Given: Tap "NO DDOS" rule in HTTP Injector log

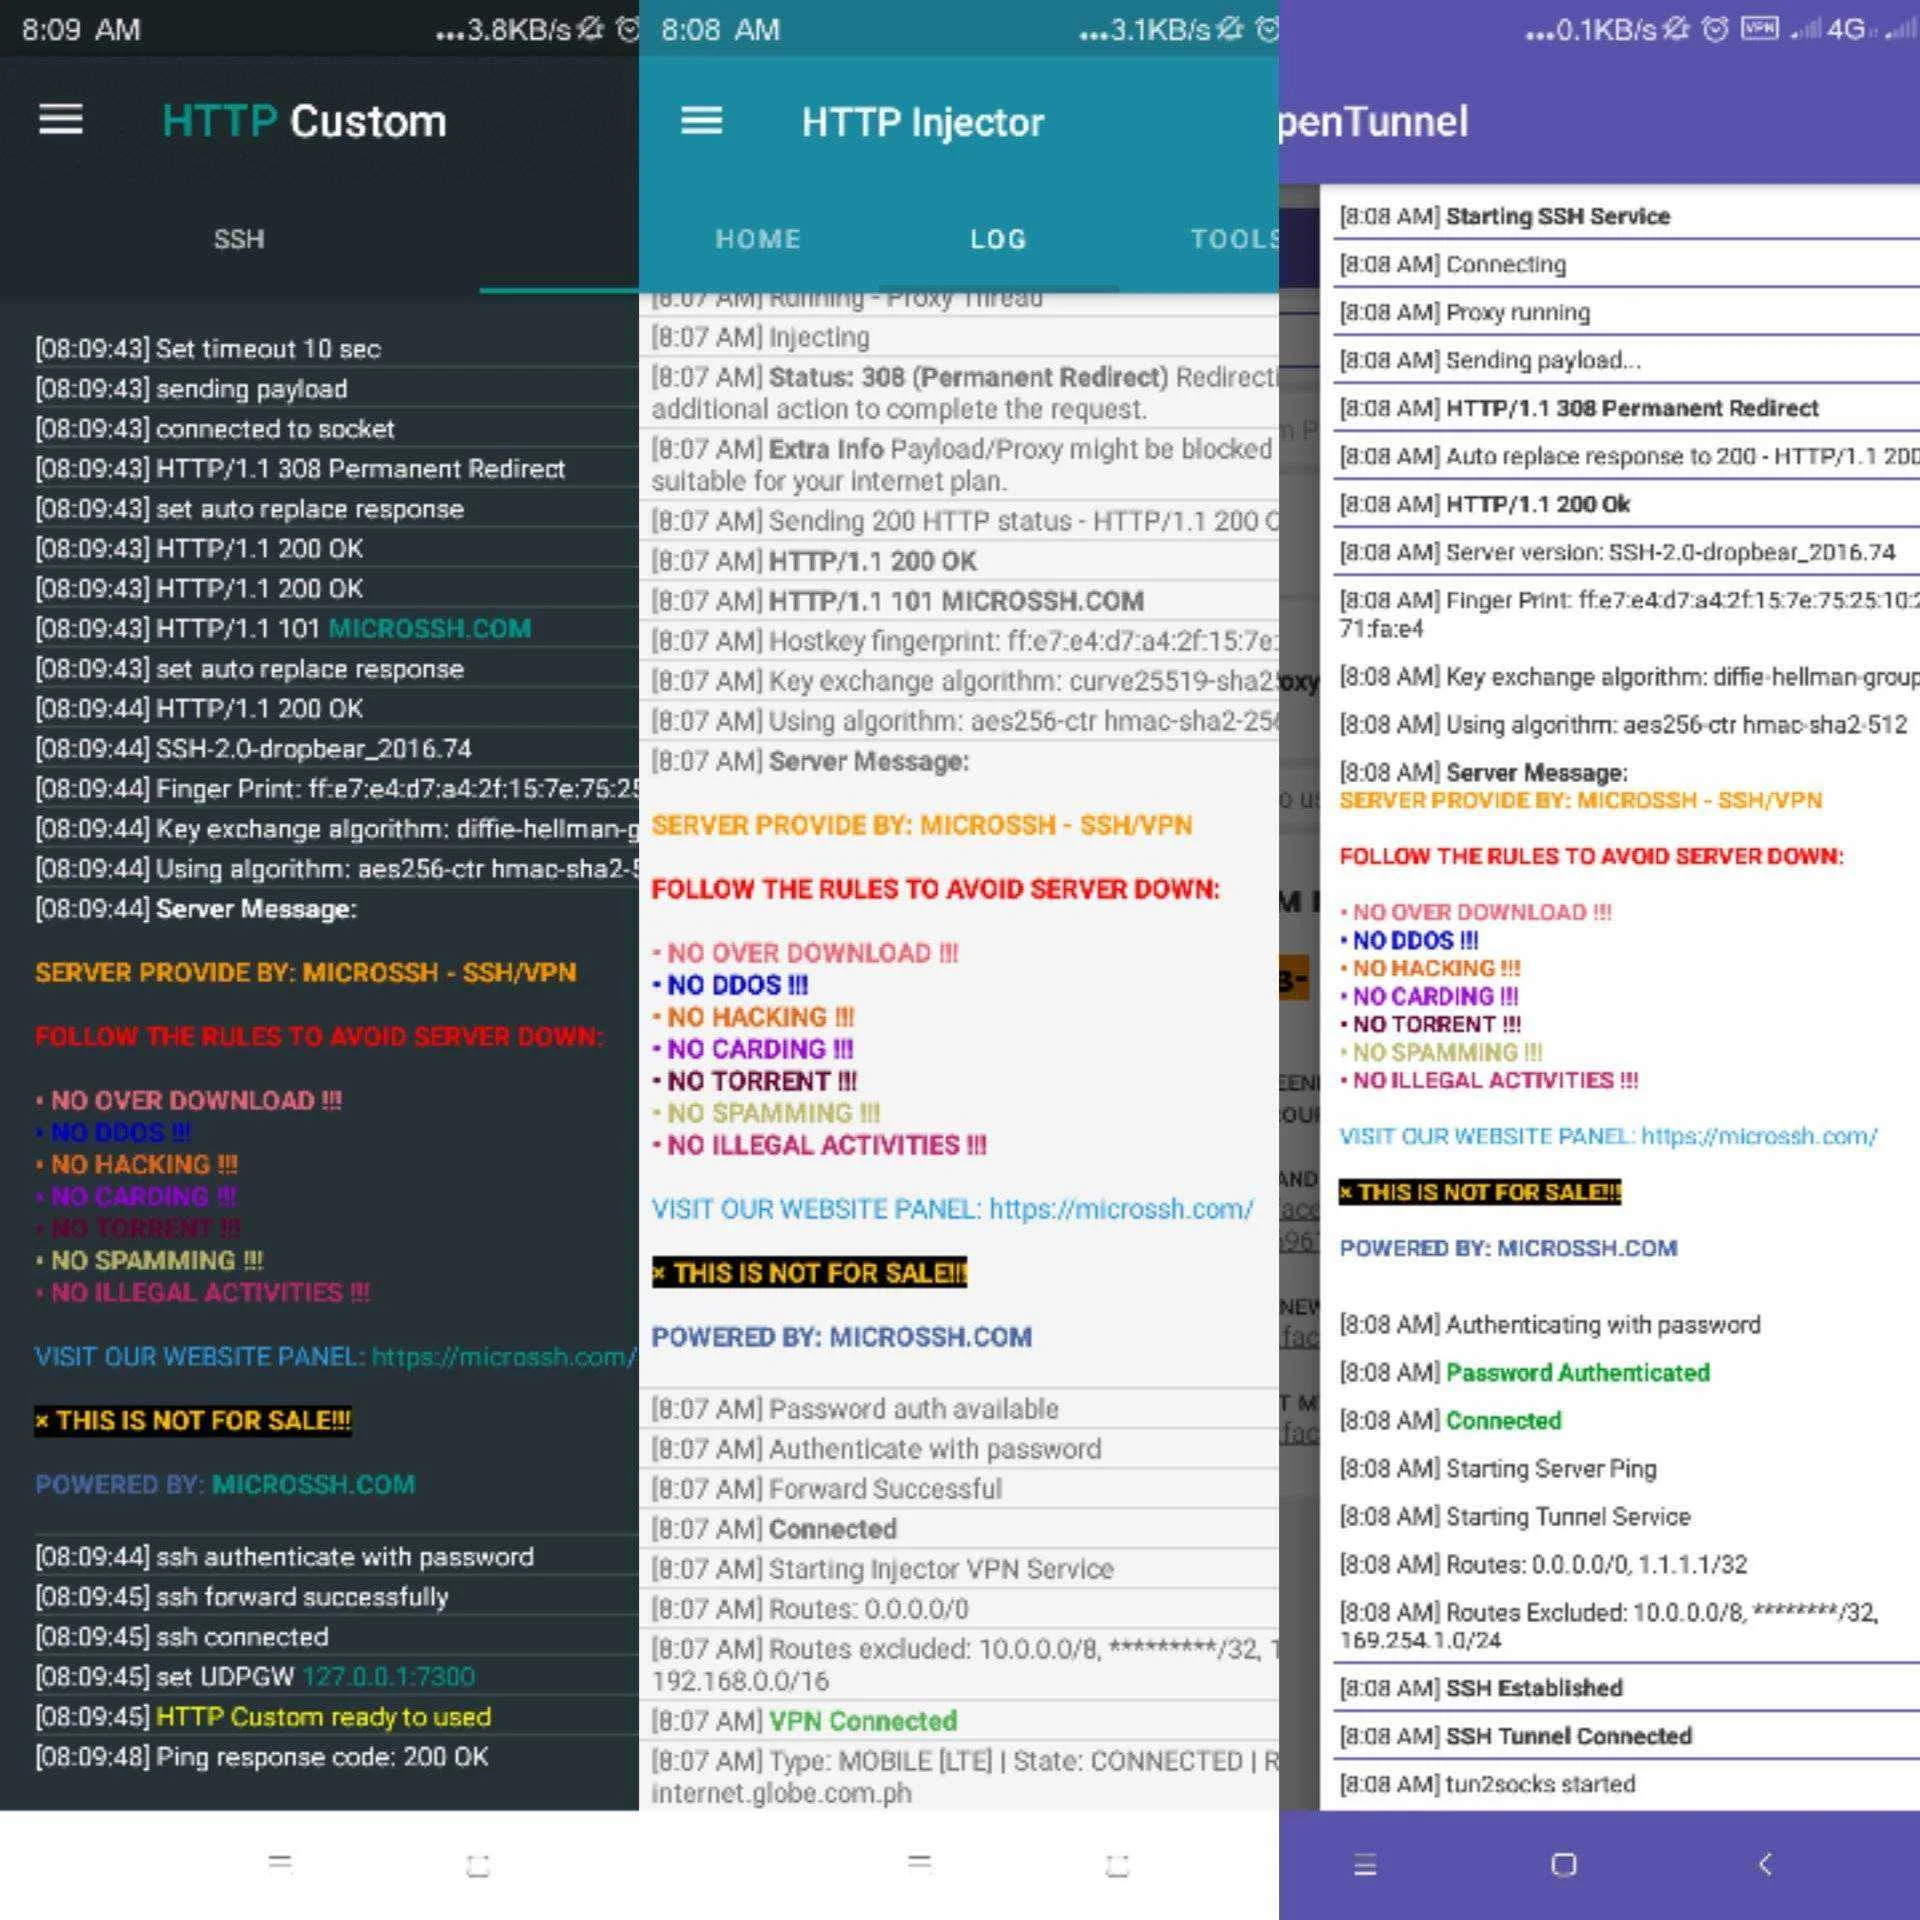Looking at the screenshot, I should (730, 985).
